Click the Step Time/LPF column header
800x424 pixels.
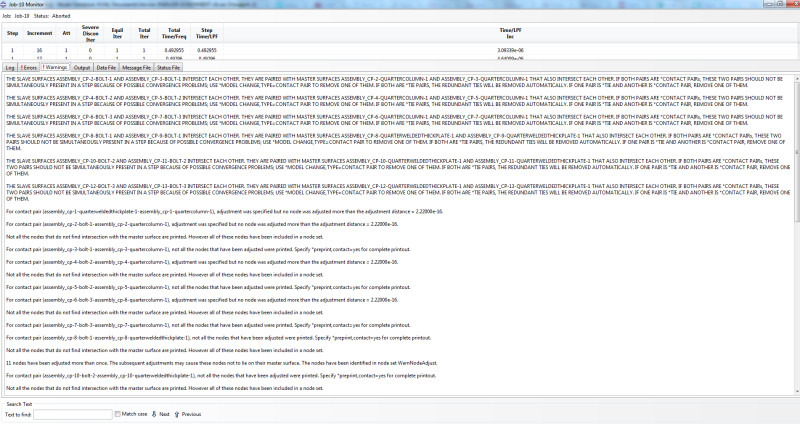coord(207,33)
